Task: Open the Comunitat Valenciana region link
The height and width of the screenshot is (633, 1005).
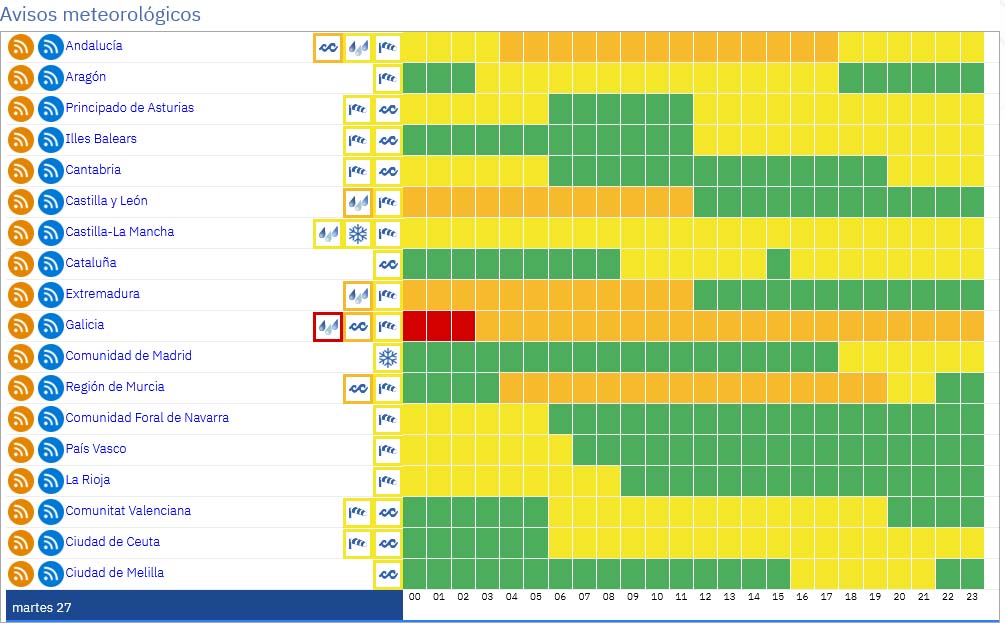Action: 128,511
